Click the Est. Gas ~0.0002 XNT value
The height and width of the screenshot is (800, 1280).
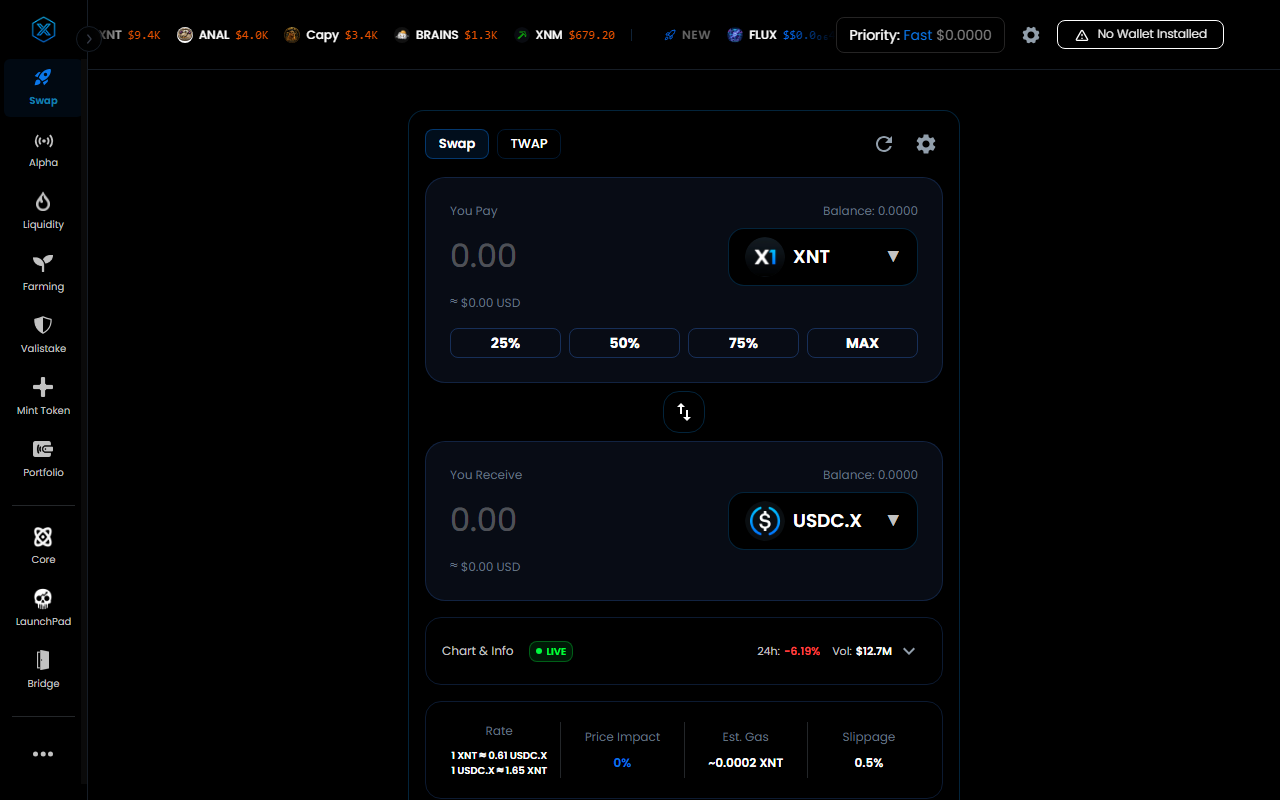click(x=746, y=763)
